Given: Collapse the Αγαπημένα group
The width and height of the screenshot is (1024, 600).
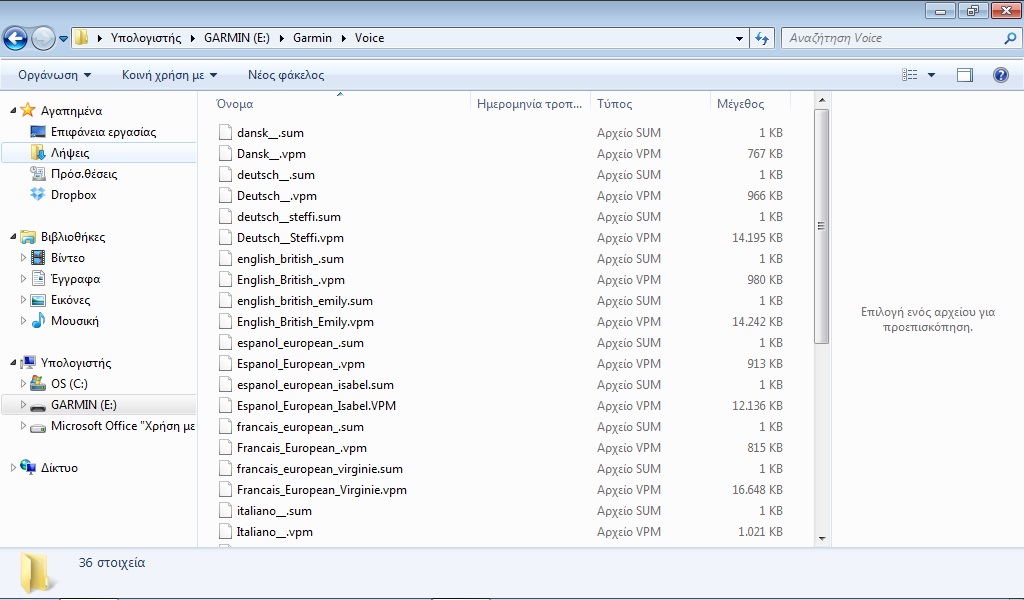Looking at the screenshot, I should [x=13, y=111].
